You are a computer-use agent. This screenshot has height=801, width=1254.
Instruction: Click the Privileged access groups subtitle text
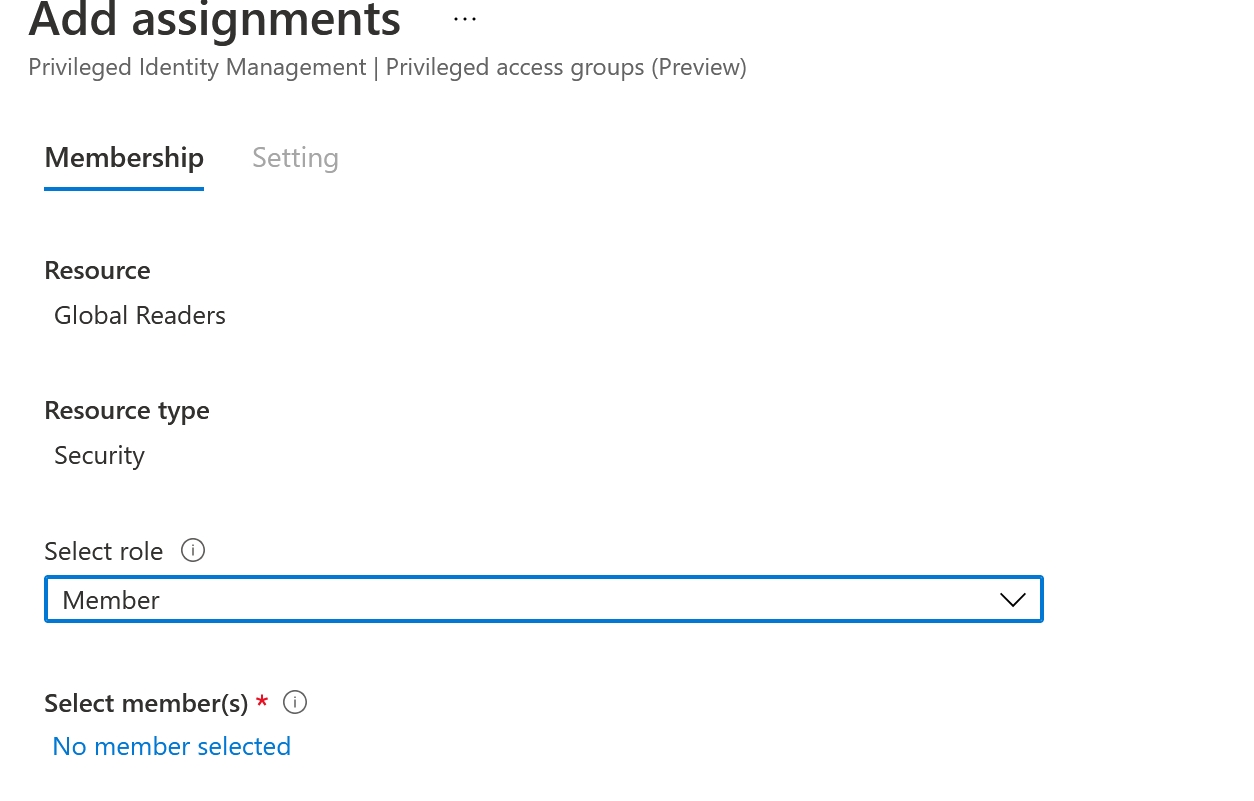click(515, 67)
